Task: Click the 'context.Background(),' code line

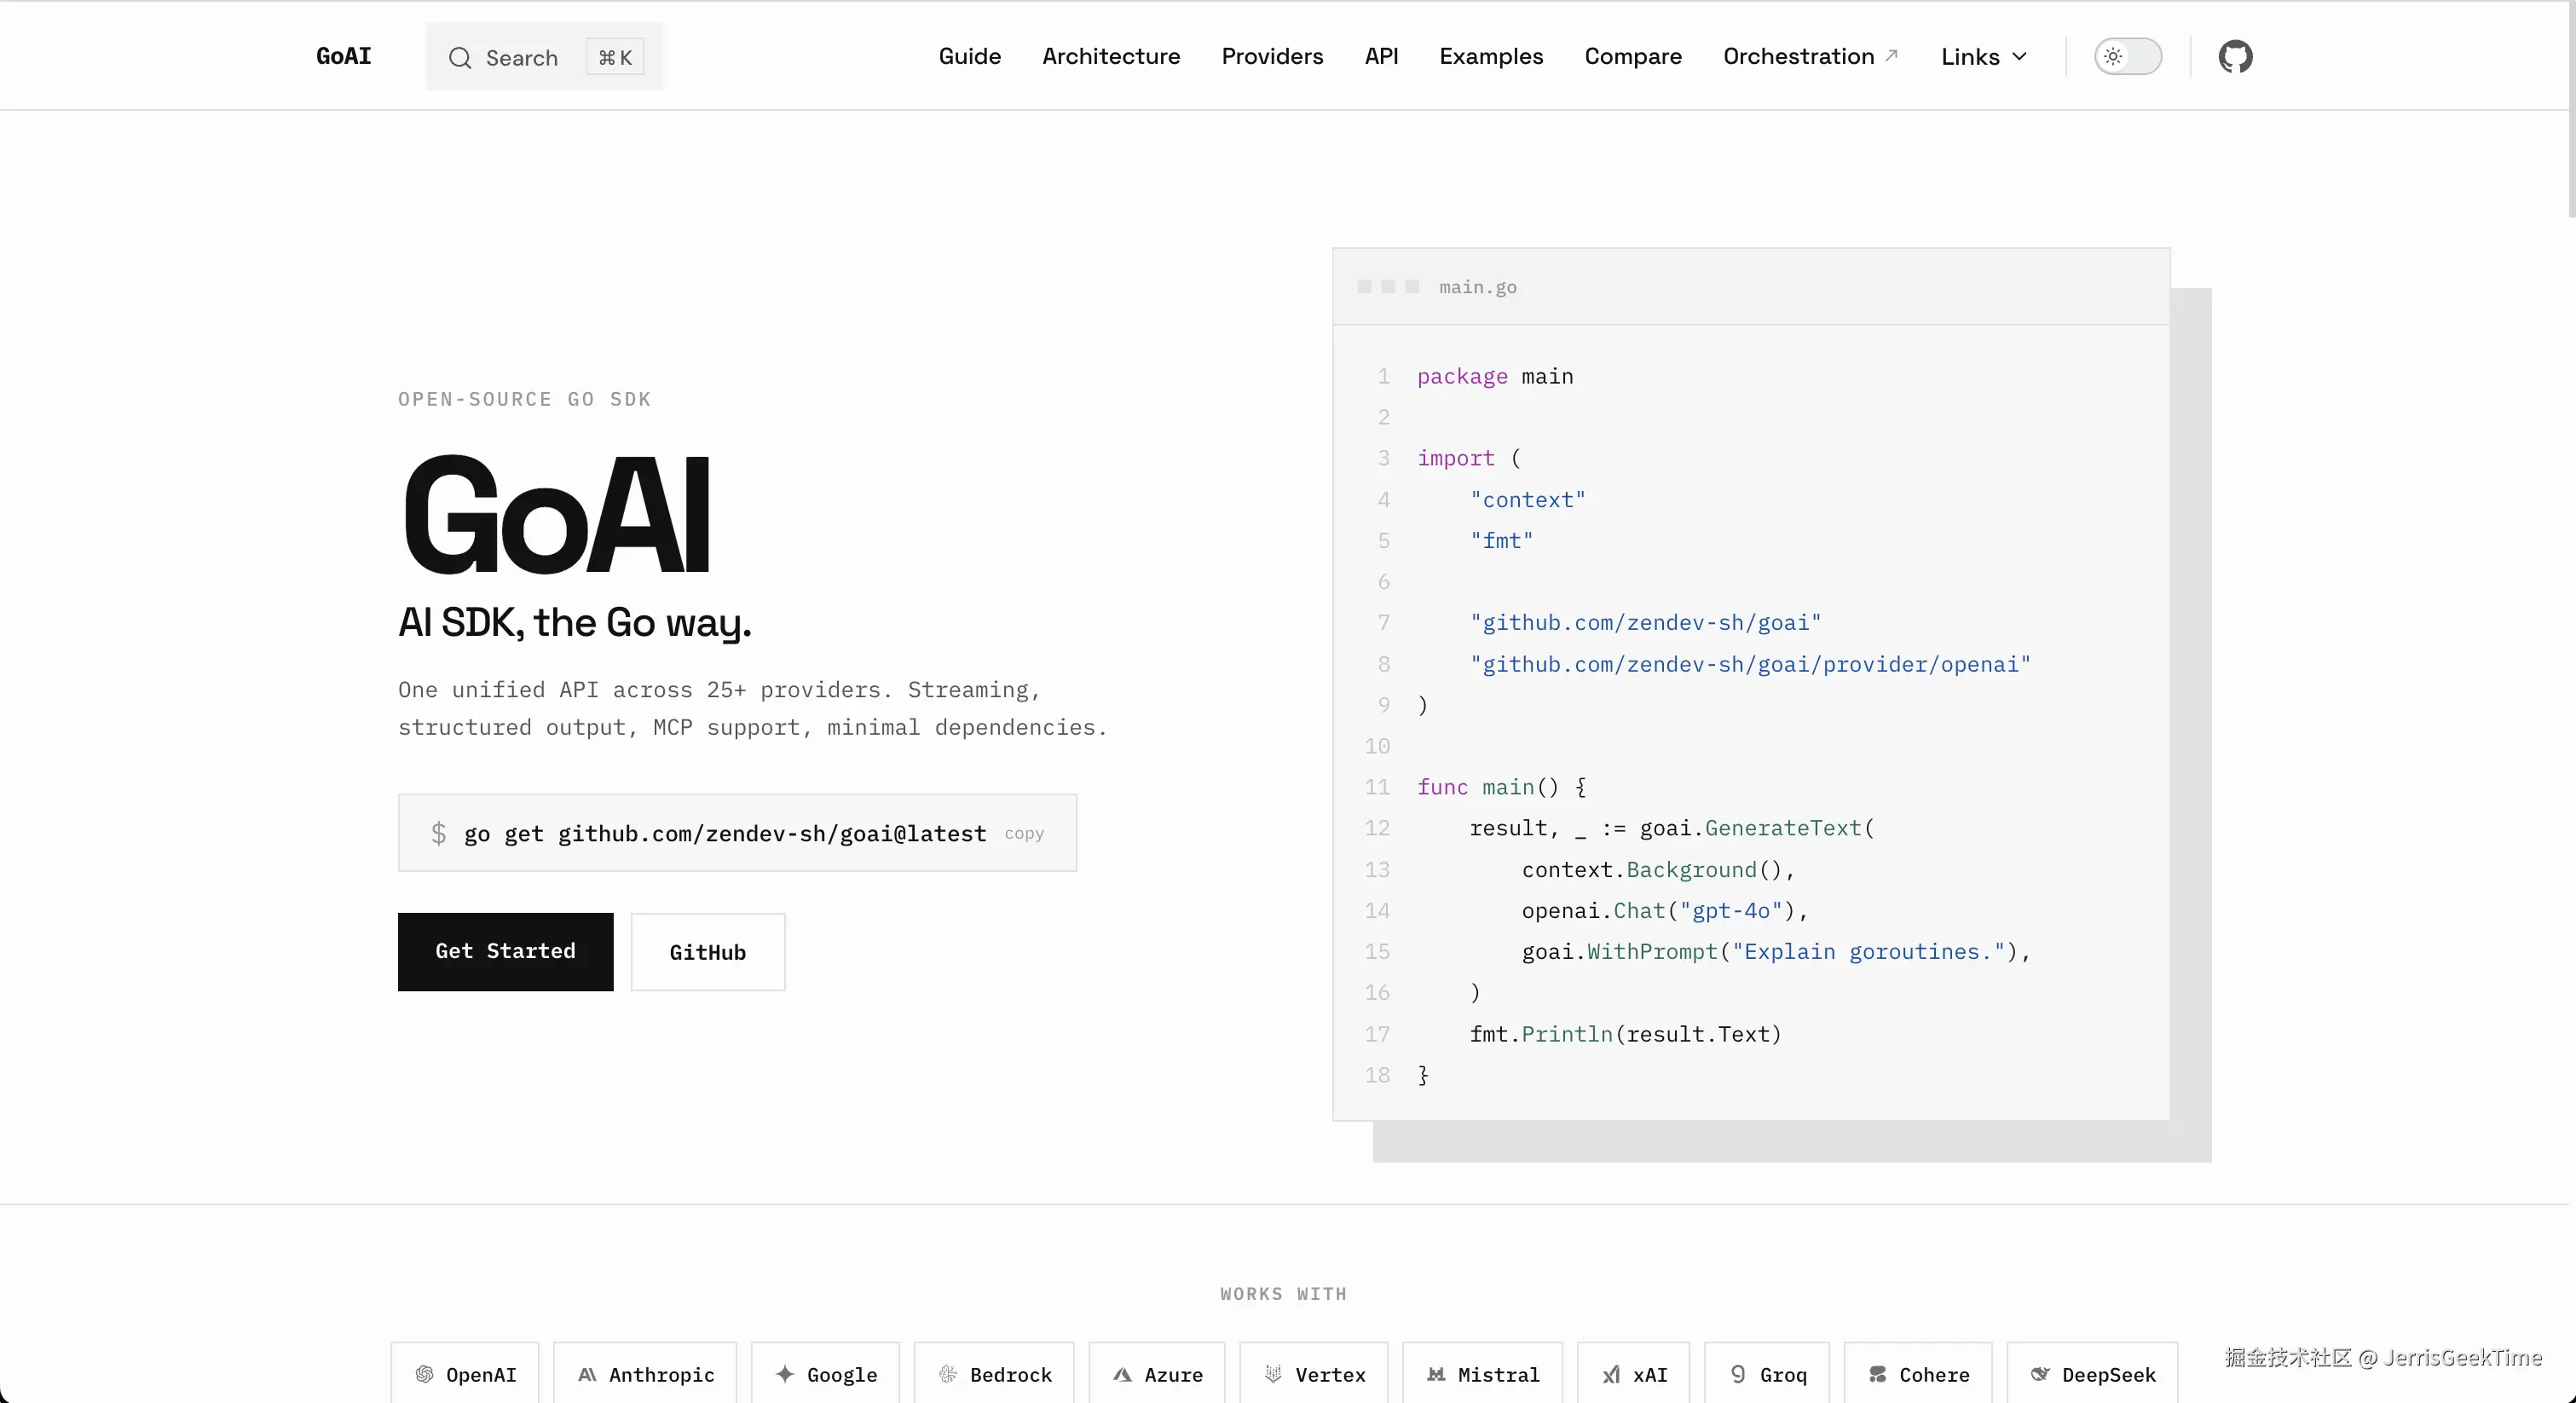Action: click(x=1658, y=869)
